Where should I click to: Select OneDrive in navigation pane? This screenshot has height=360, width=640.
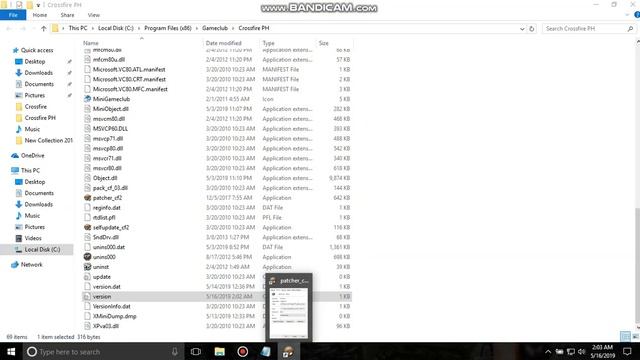click(32, 156)
